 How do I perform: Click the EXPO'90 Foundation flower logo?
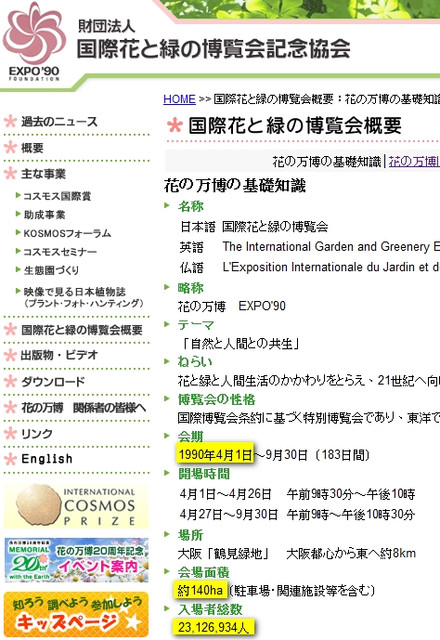pos(34,42)
